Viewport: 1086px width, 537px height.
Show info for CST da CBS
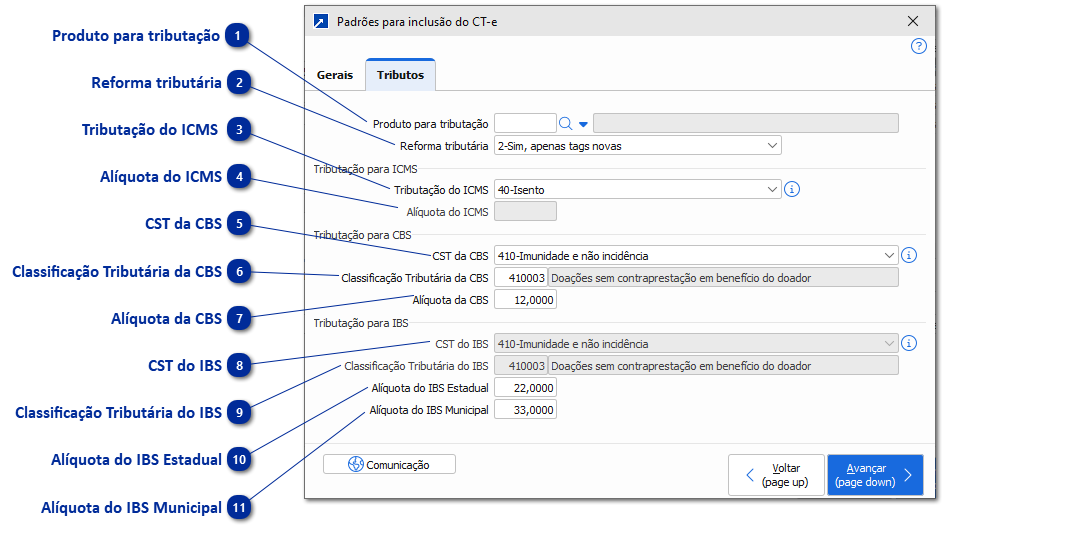click(909, 256)
